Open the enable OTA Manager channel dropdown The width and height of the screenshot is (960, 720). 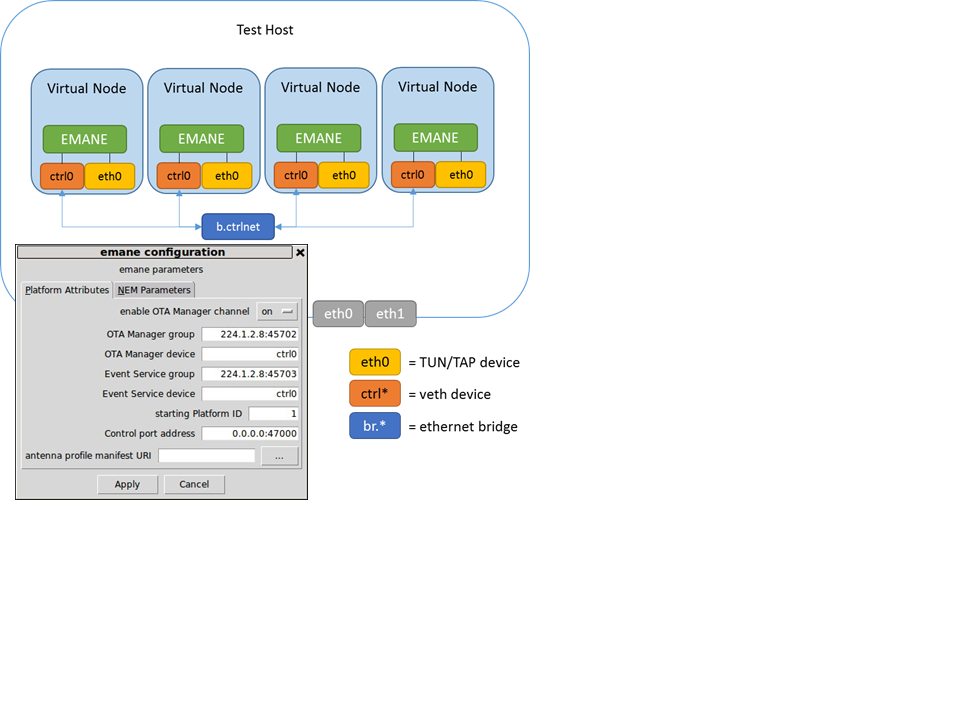(278, 312)
